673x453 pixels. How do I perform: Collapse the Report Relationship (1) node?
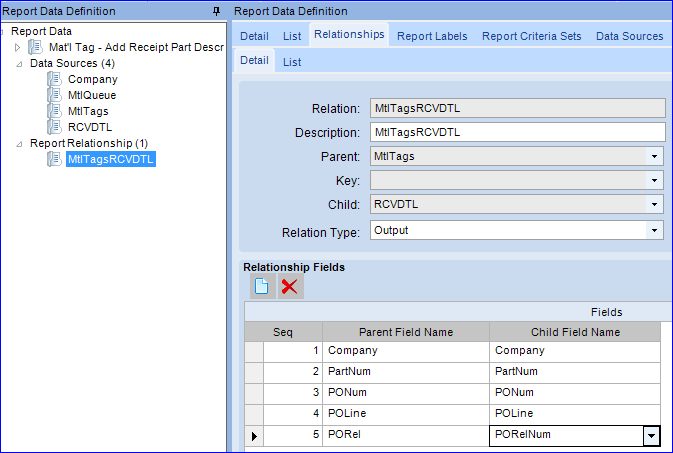pos(19,144)
